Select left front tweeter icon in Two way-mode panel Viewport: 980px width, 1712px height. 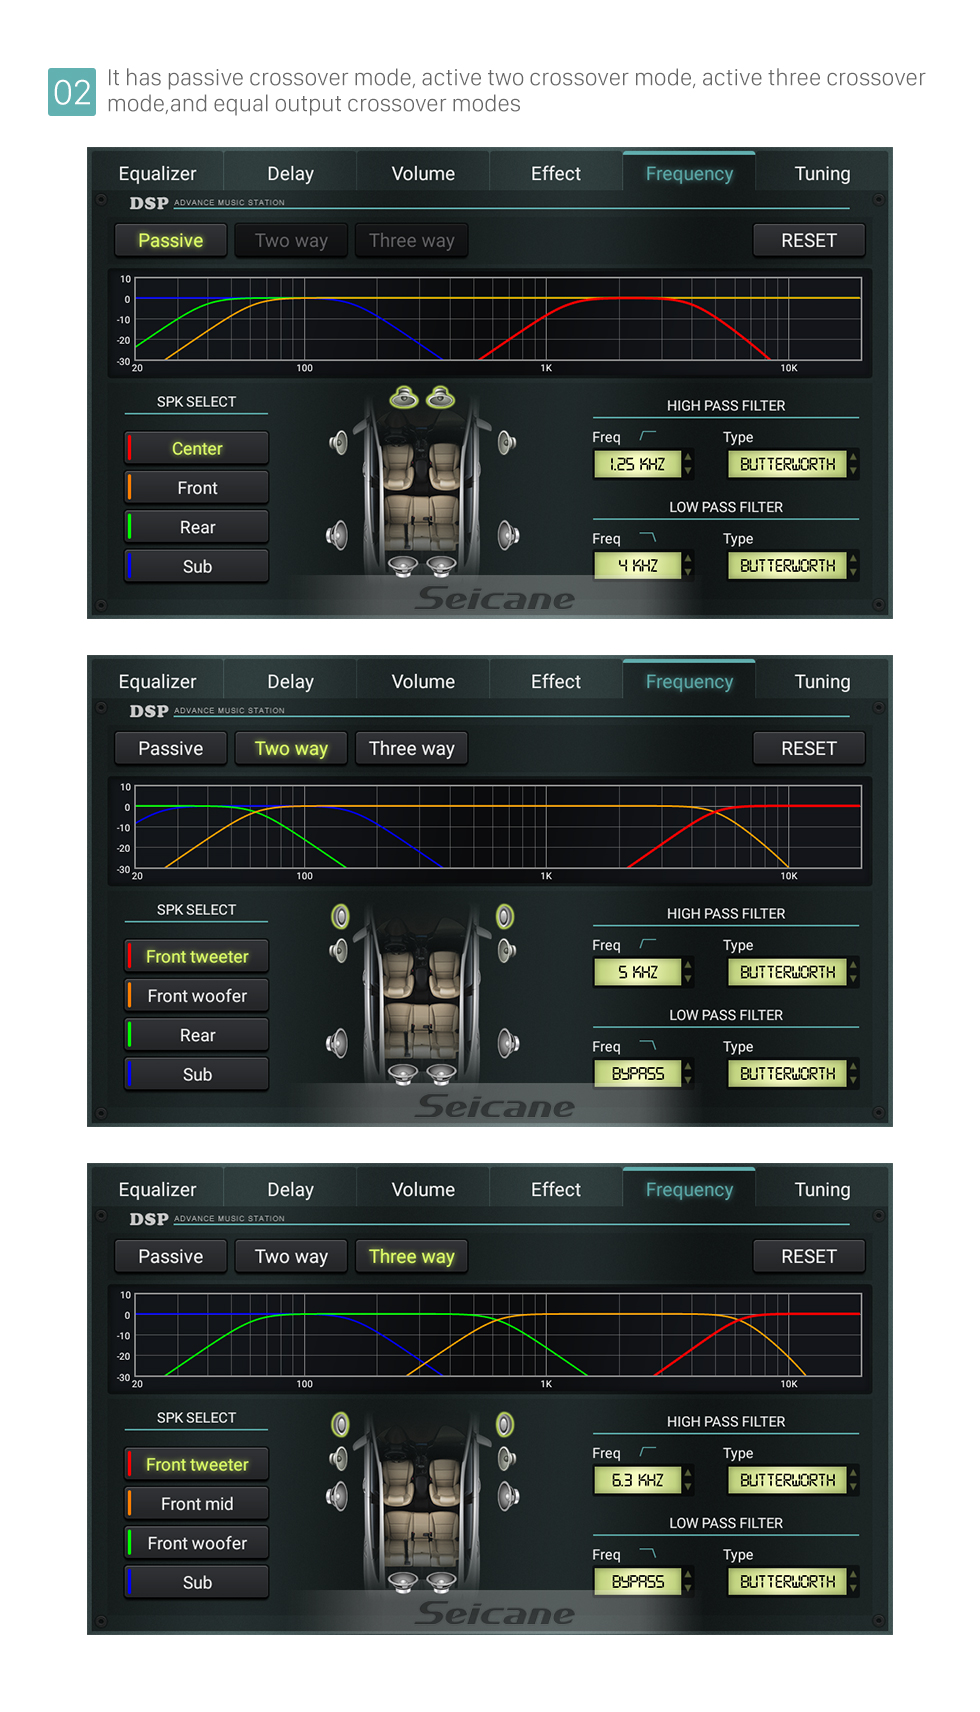click(341, 916)
